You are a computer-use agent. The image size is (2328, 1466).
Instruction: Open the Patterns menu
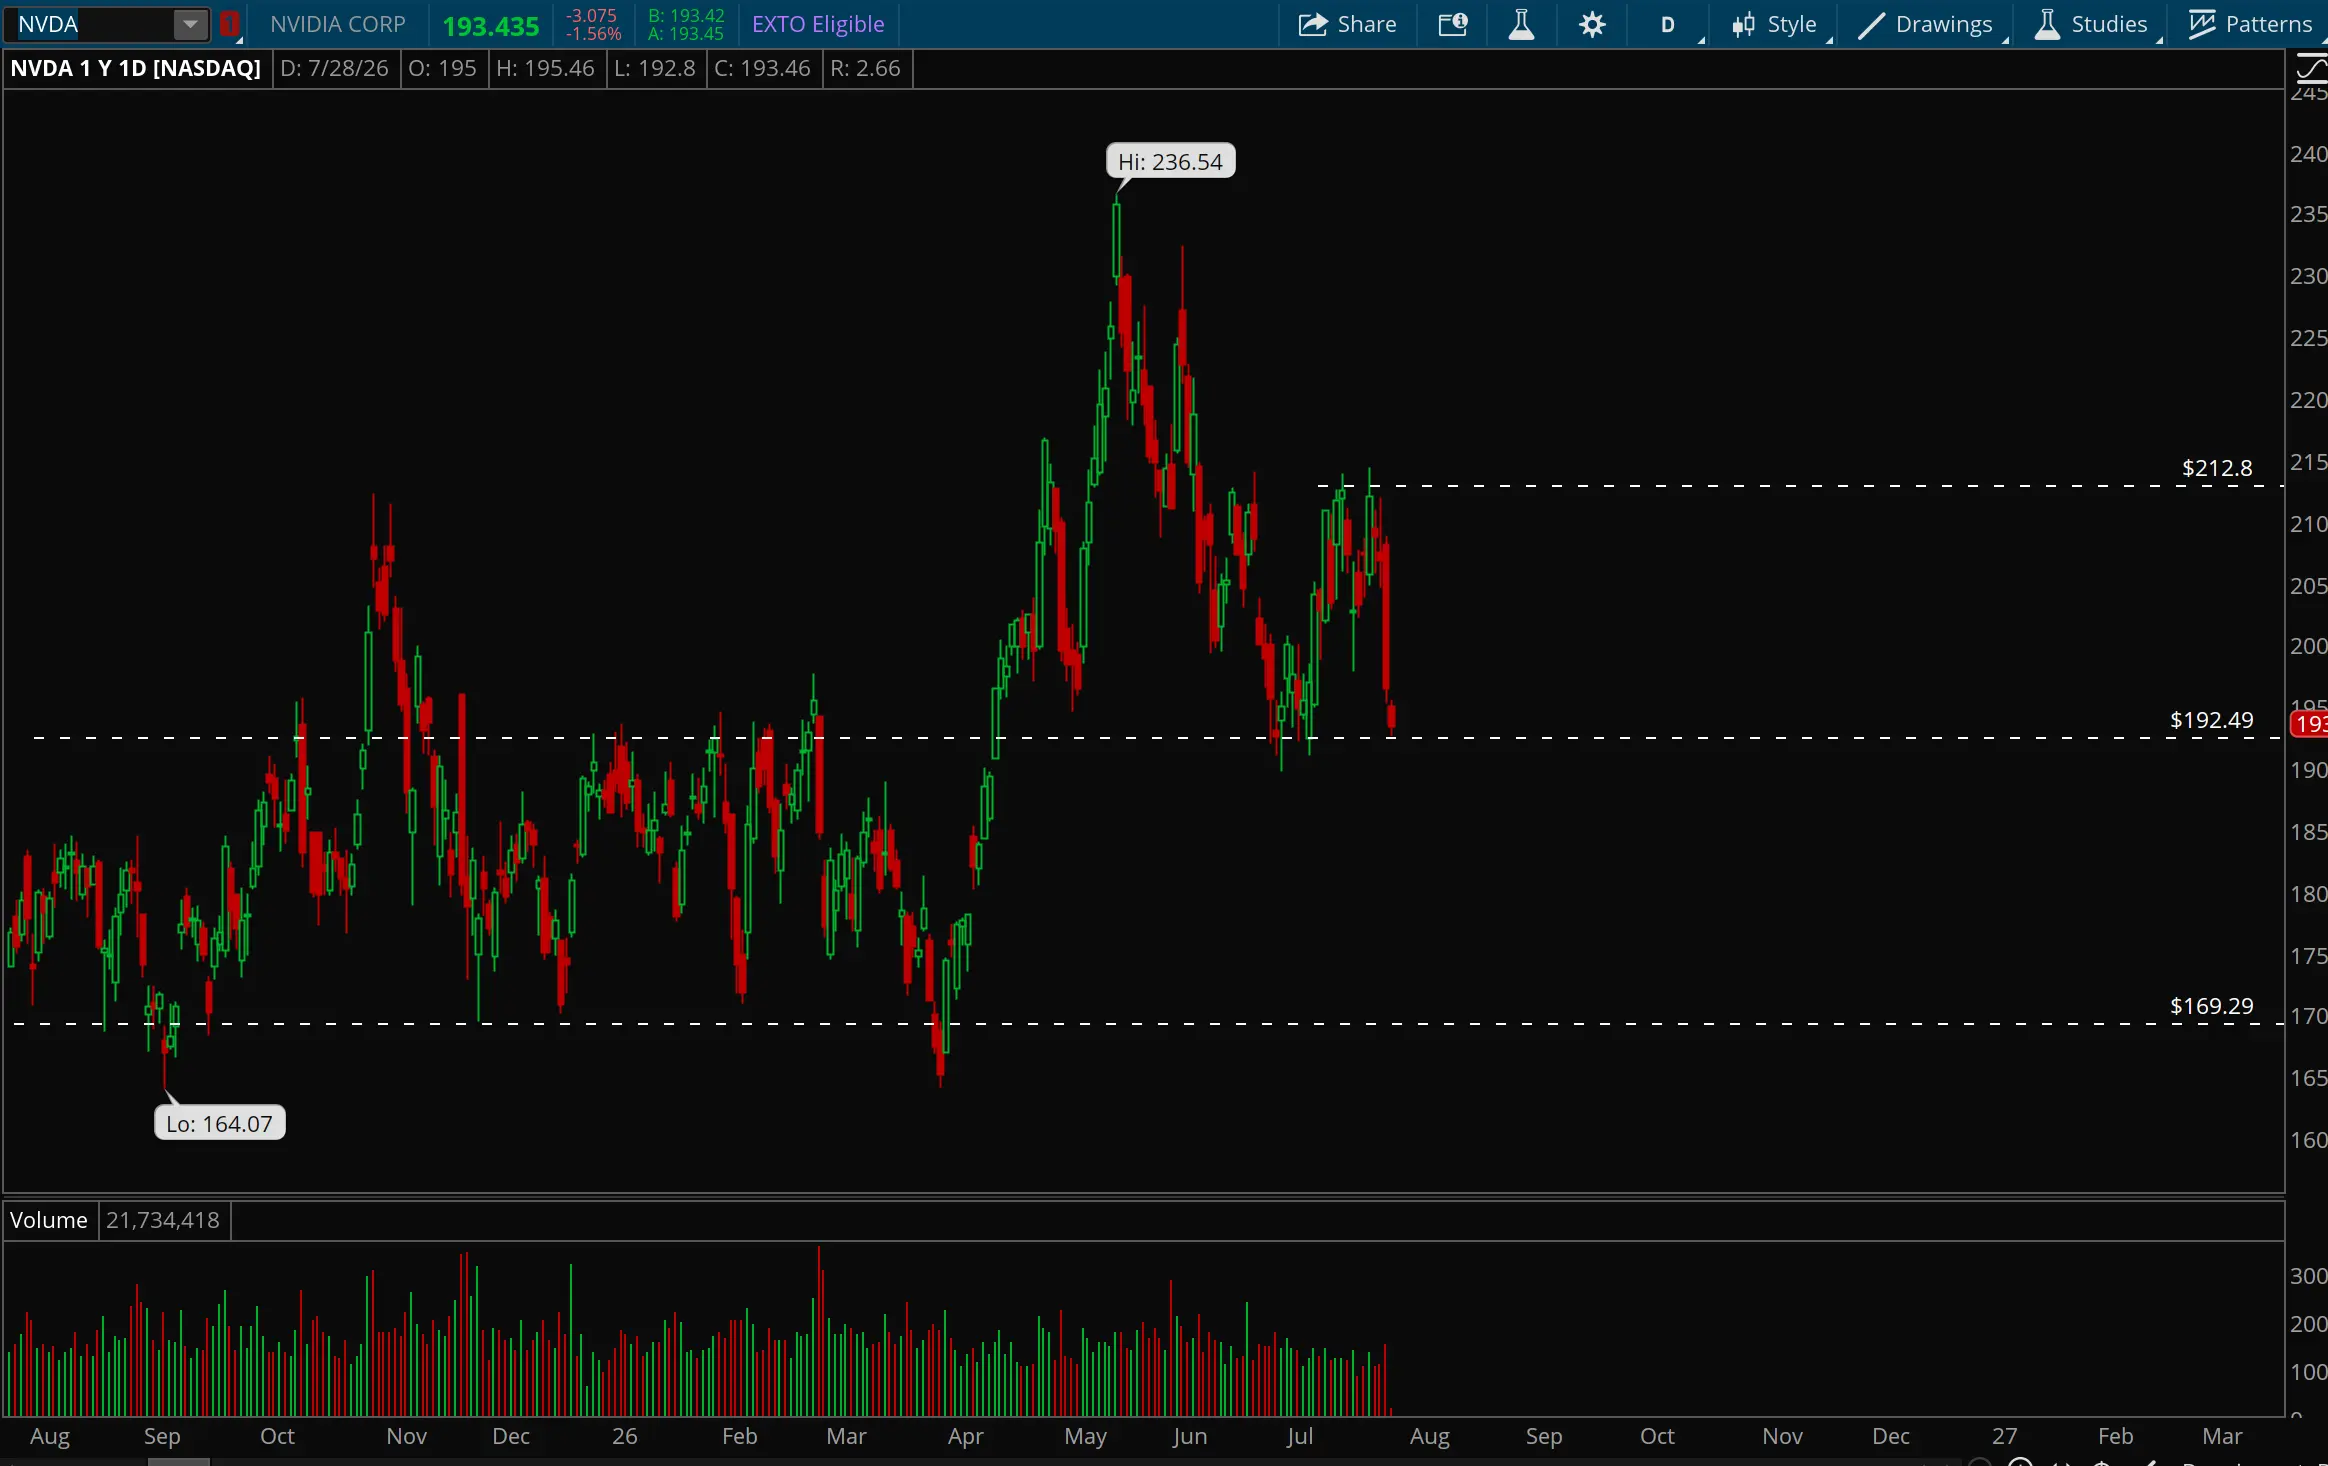(x=2250, y=24)
